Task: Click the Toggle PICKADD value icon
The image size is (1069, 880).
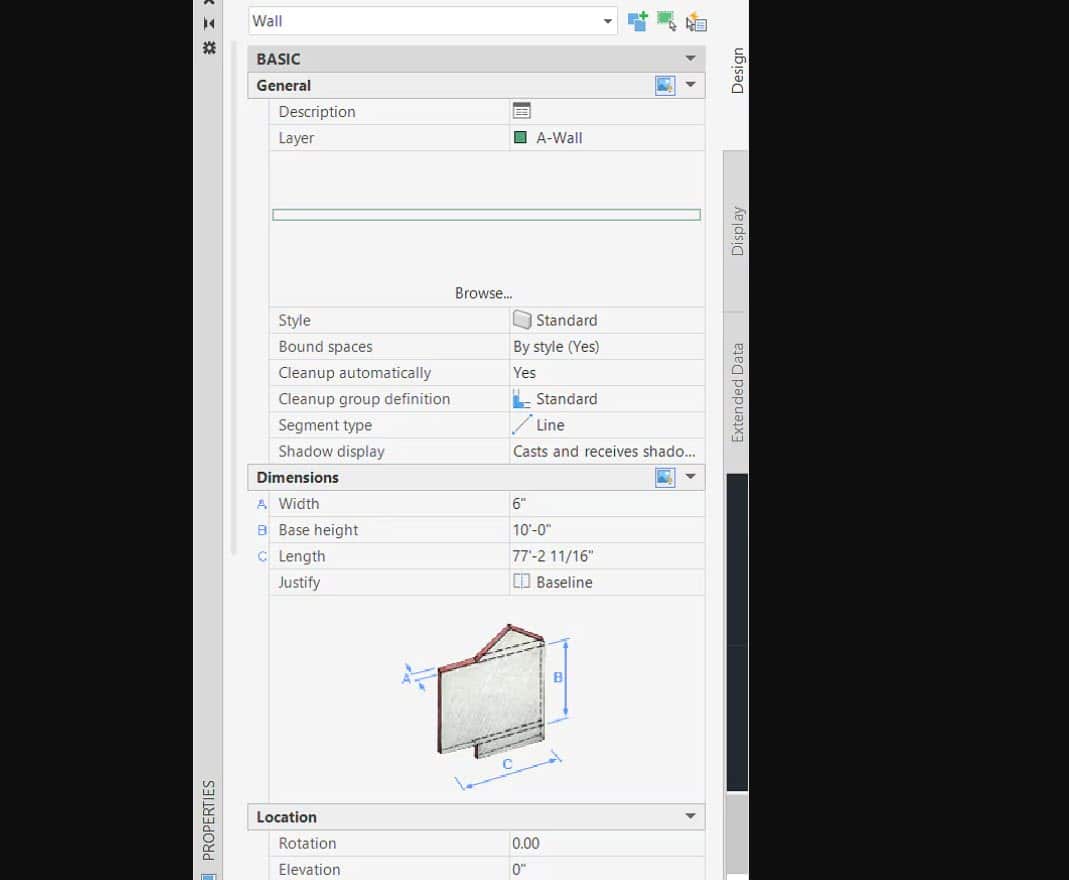Action: pos(637,21)
